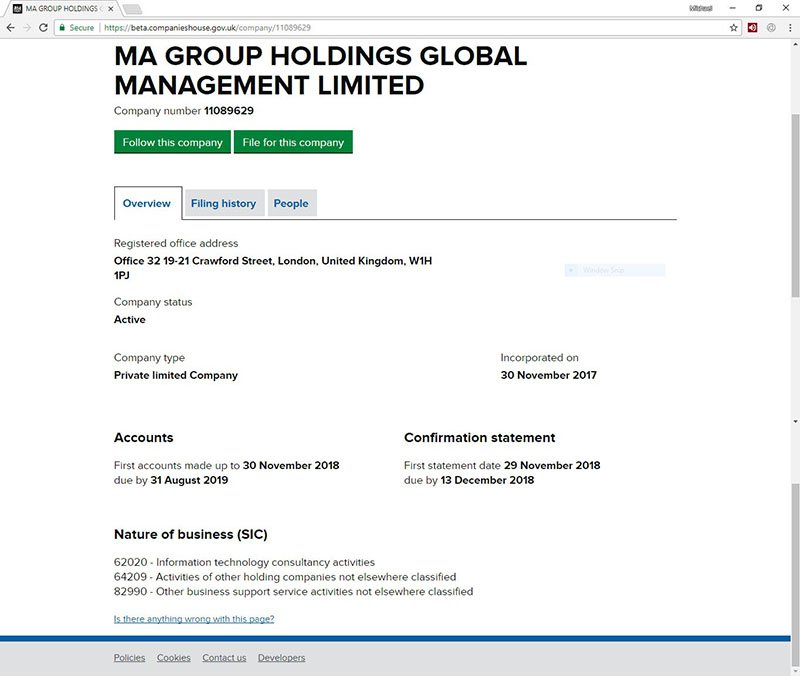This screenshot has height=676, width=800.
Task: Switch to the Filing history tab
Action: point(223,203)
